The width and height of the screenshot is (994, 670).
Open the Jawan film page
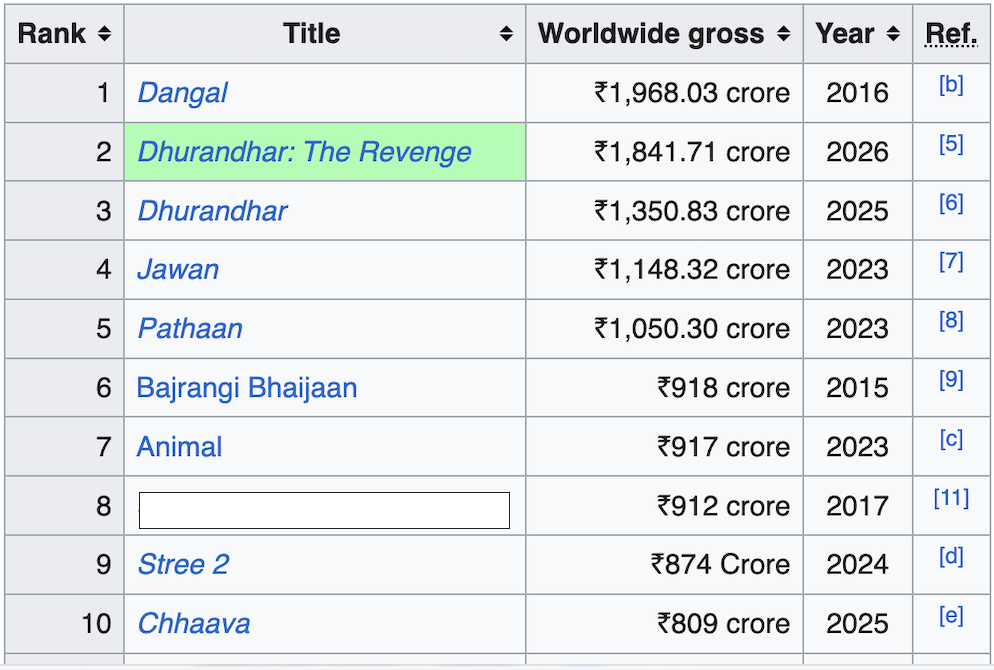[178, 270]
